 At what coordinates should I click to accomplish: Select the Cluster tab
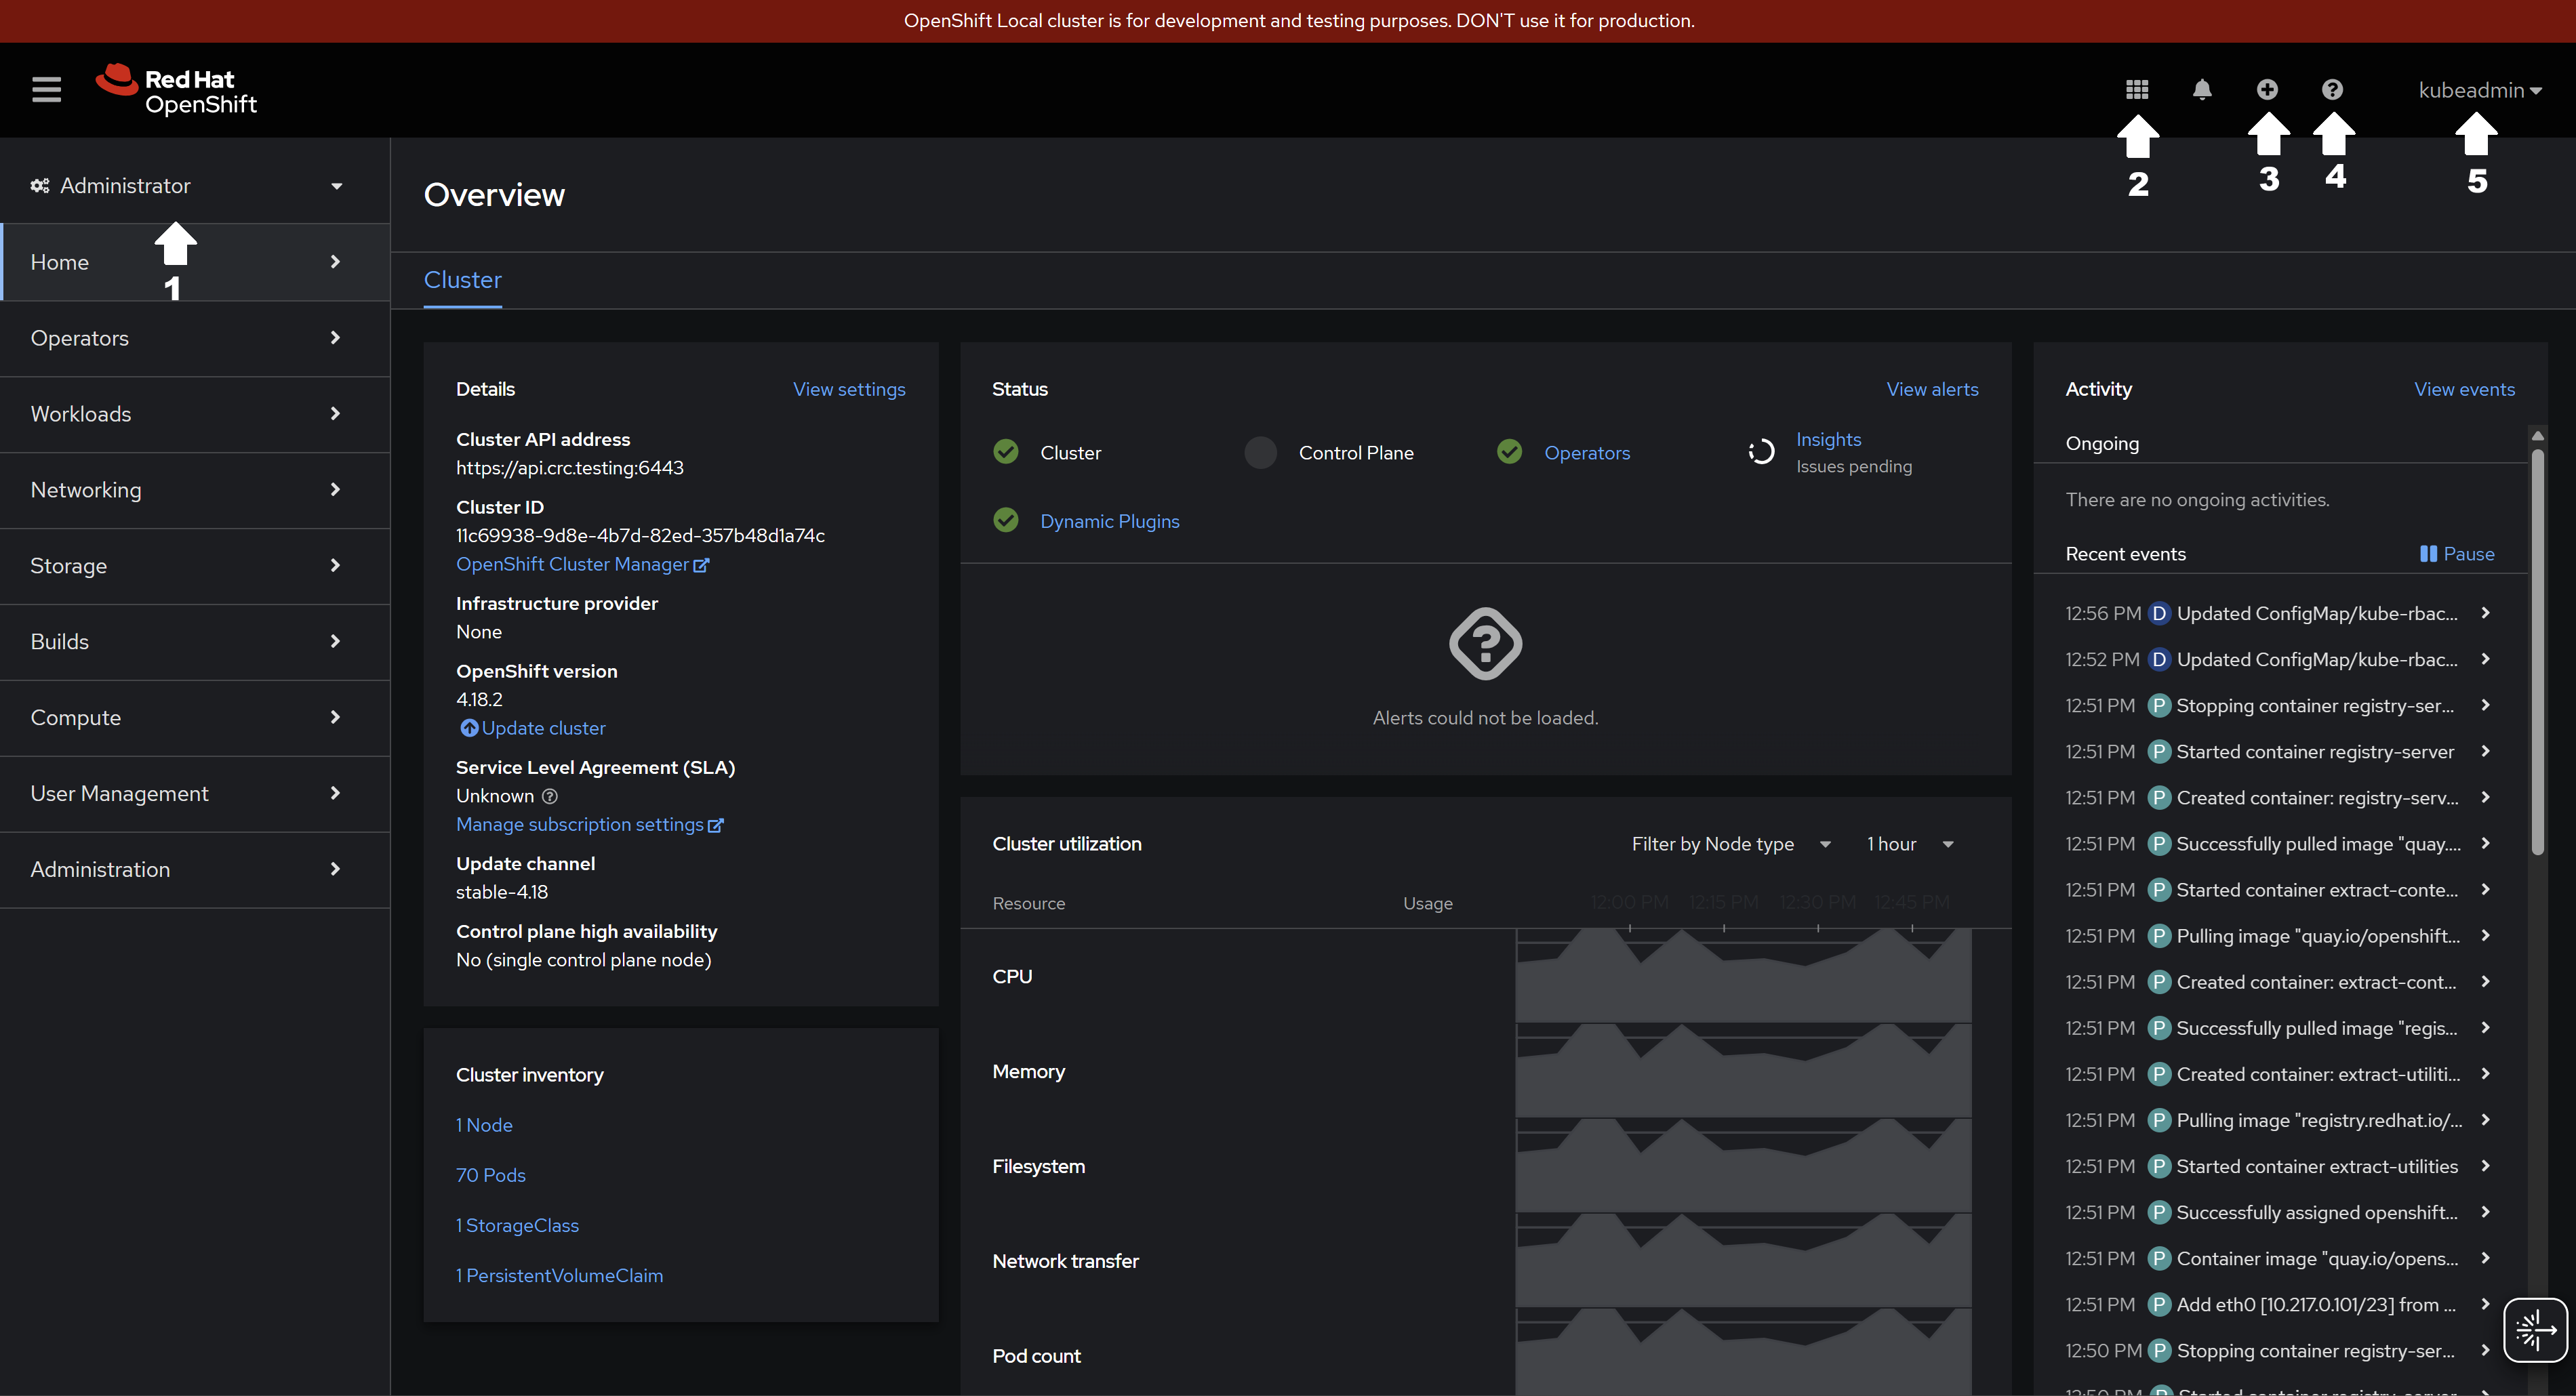(x=462, y=280)
